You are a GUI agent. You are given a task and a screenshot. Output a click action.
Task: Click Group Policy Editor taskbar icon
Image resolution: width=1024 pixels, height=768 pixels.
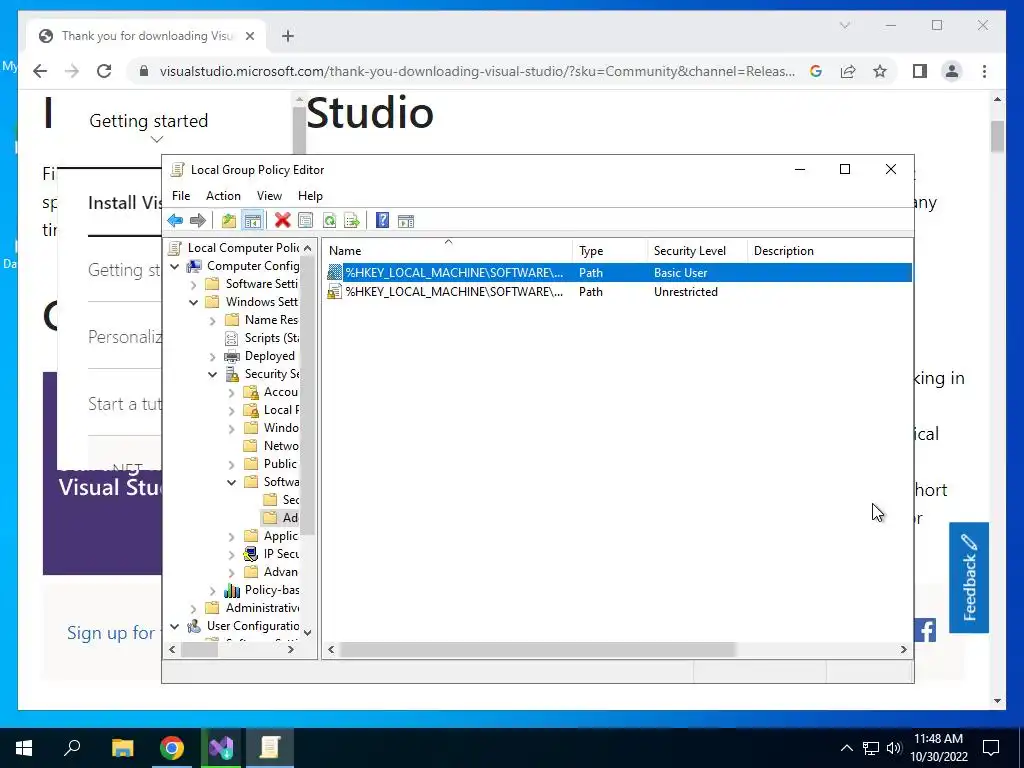[270, 748]
